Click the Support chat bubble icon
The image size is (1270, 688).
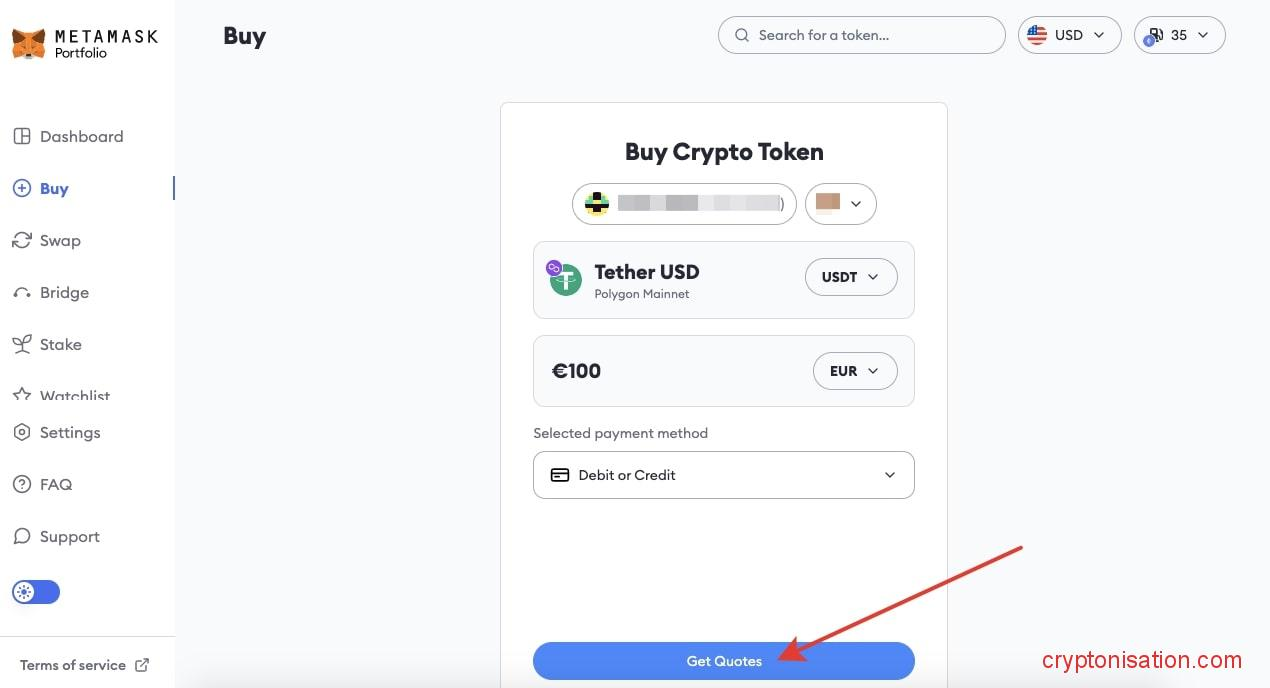(x=21, y=537)
